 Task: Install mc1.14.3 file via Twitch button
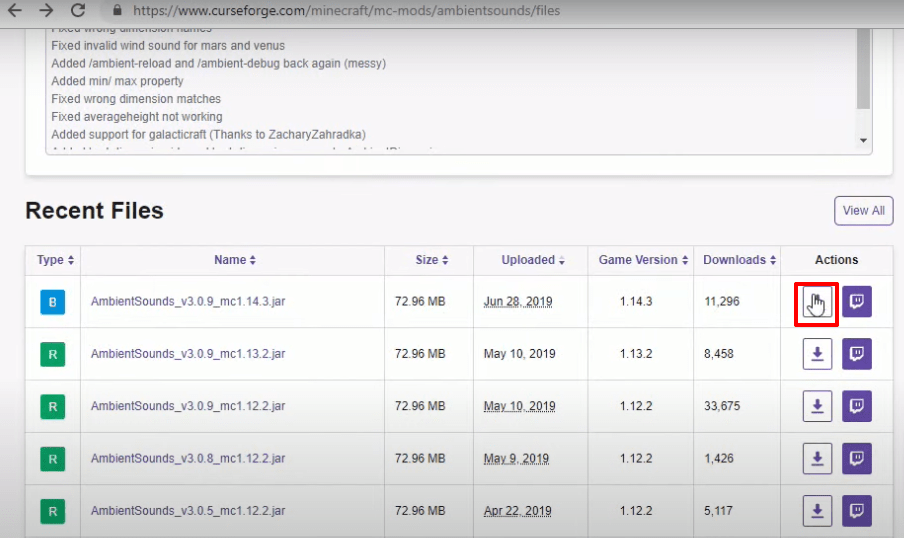tap(857, 302)
